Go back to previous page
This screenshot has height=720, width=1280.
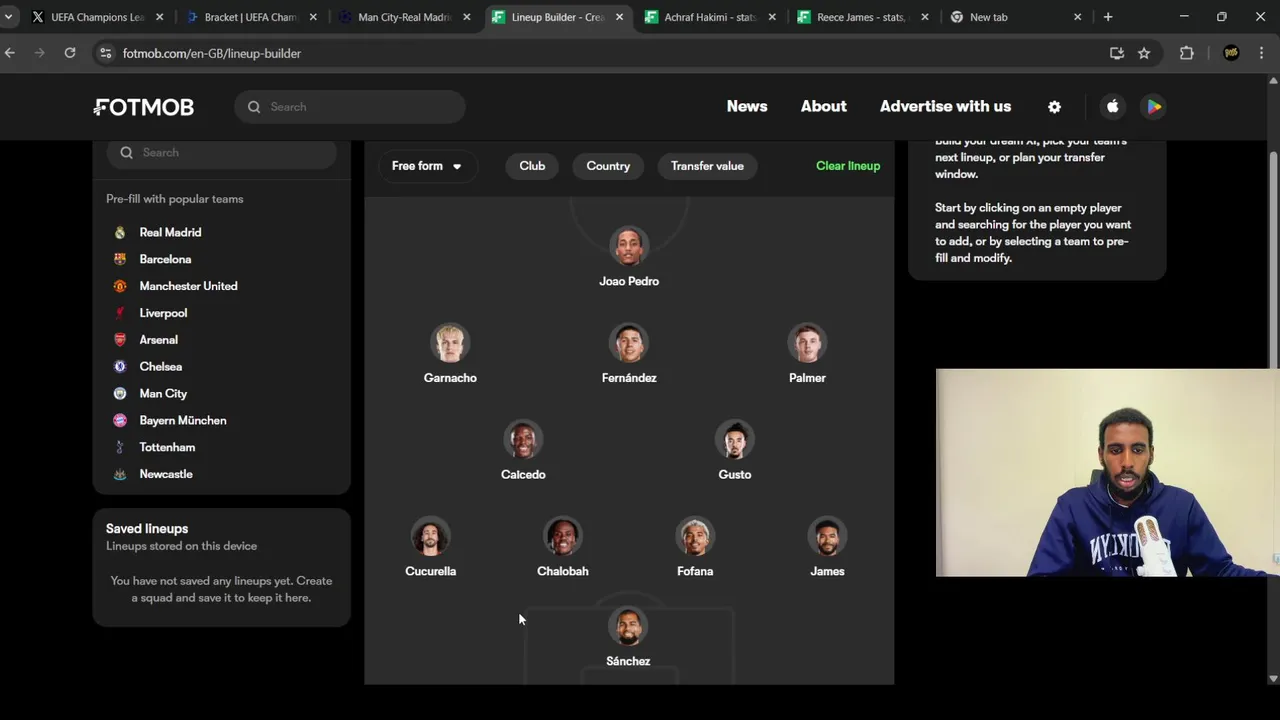click(10, 53)
